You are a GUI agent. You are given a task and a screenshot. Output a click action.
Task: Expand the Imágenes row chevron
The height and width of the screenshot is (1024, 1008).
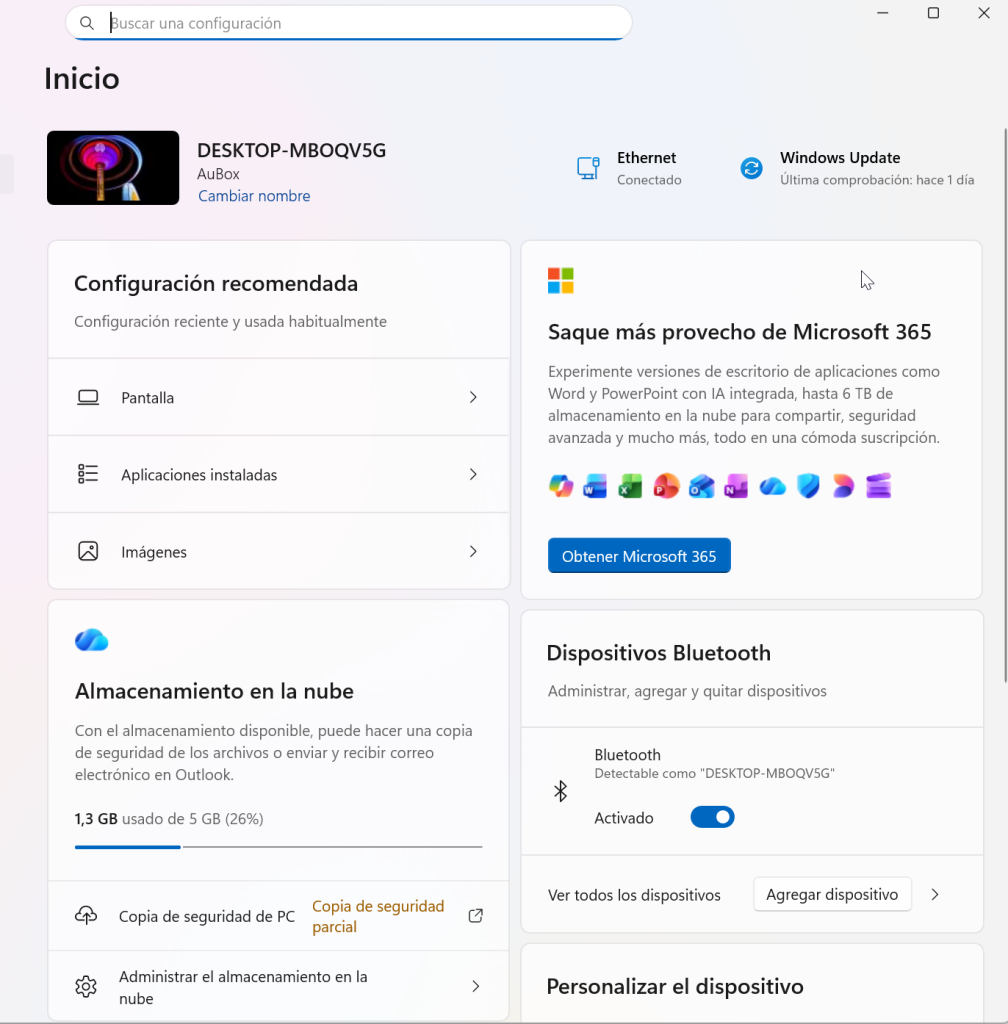[x=473, y=551]
